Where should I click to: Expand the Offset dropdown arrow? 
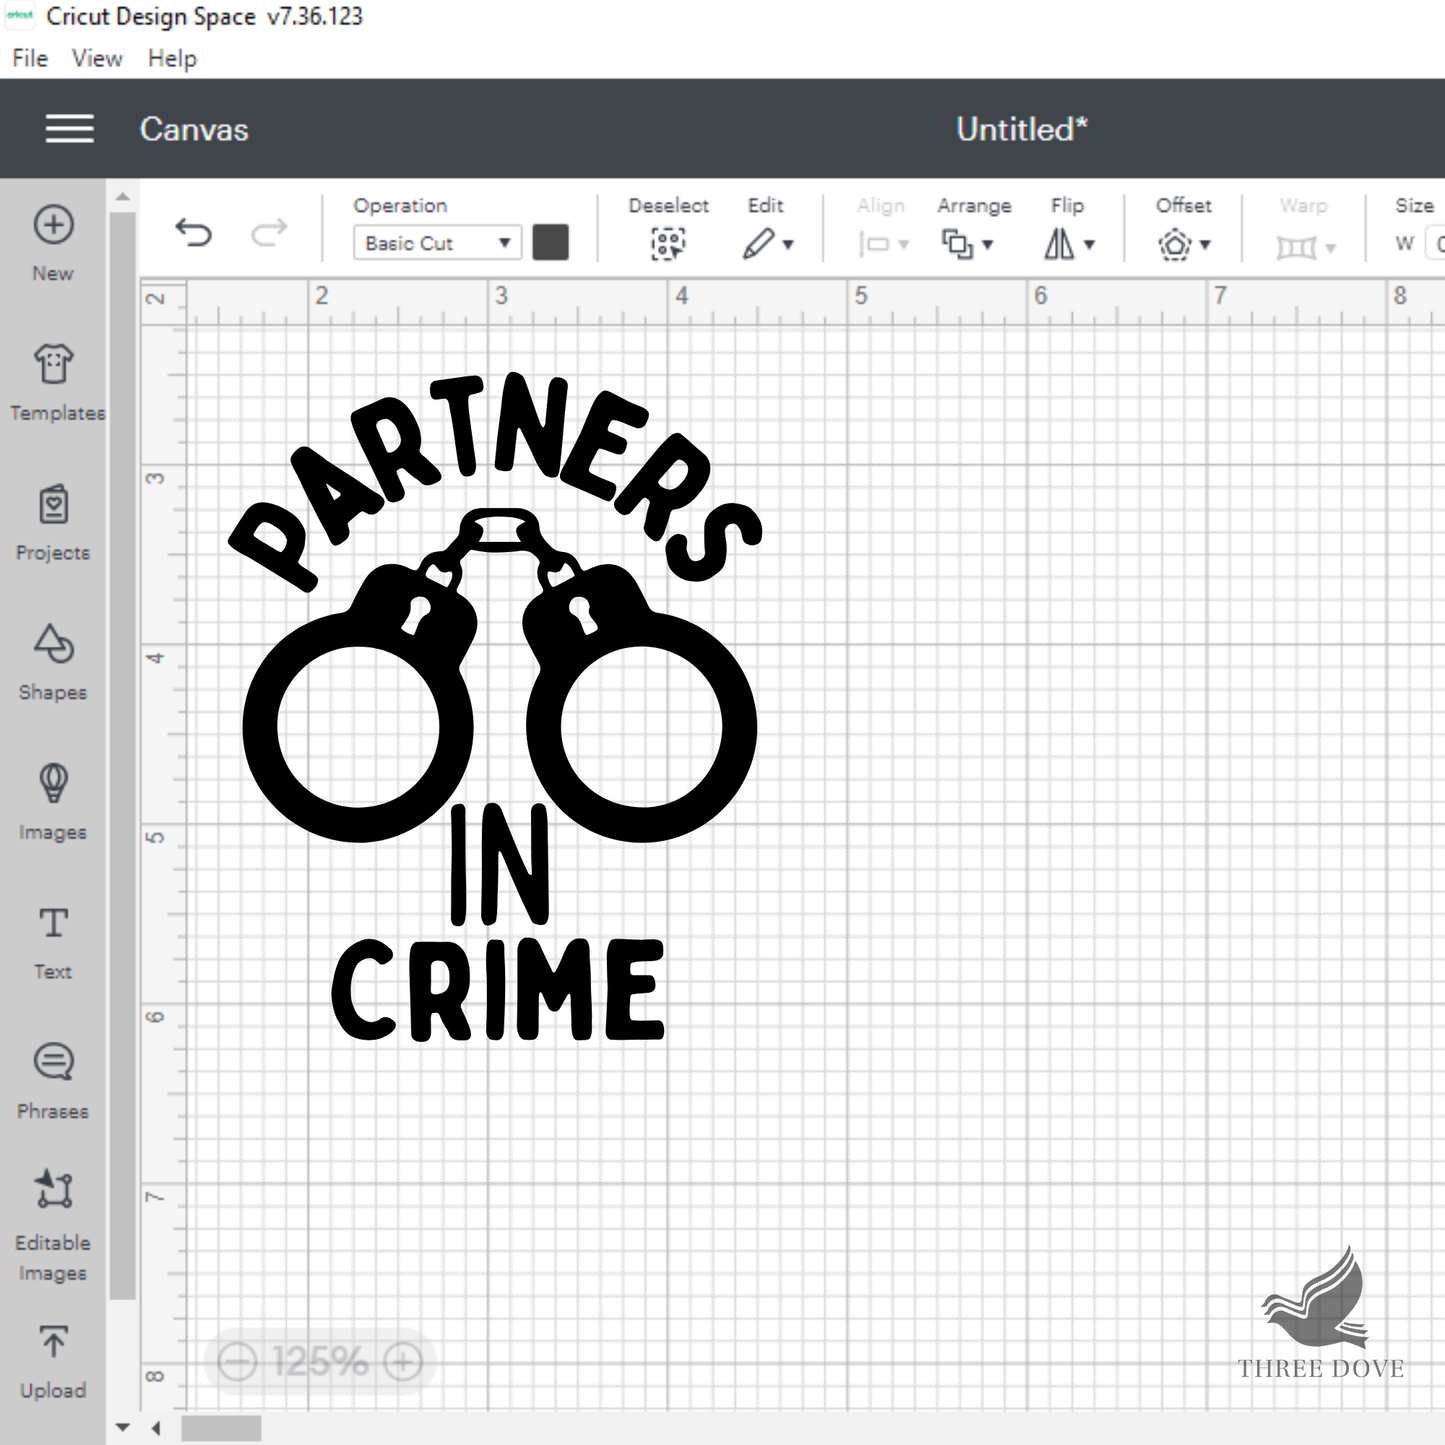1206,244
